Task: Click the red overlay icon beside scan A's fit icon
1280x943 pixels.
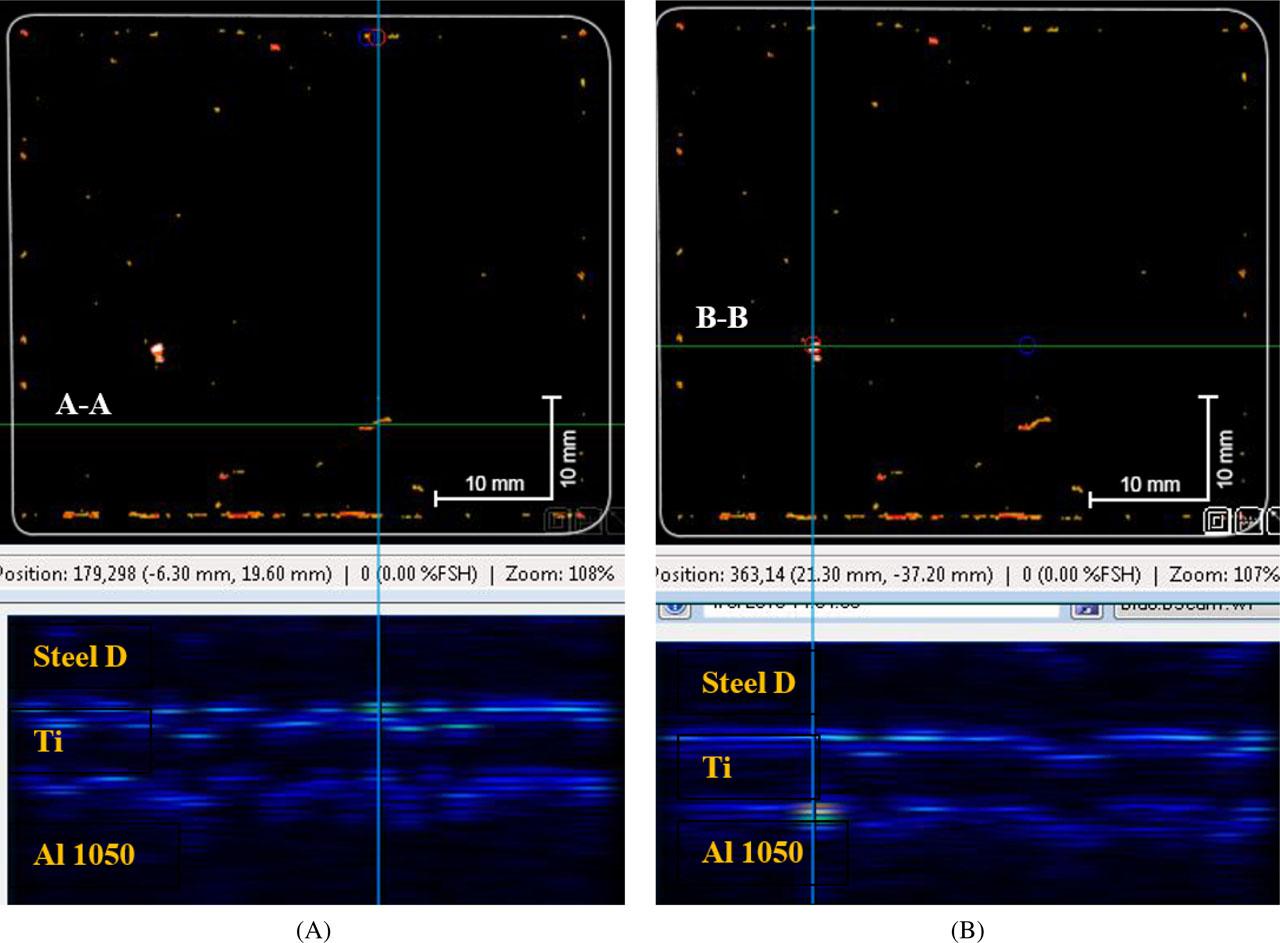Action: pyautogui.click(x=580, y=519)
